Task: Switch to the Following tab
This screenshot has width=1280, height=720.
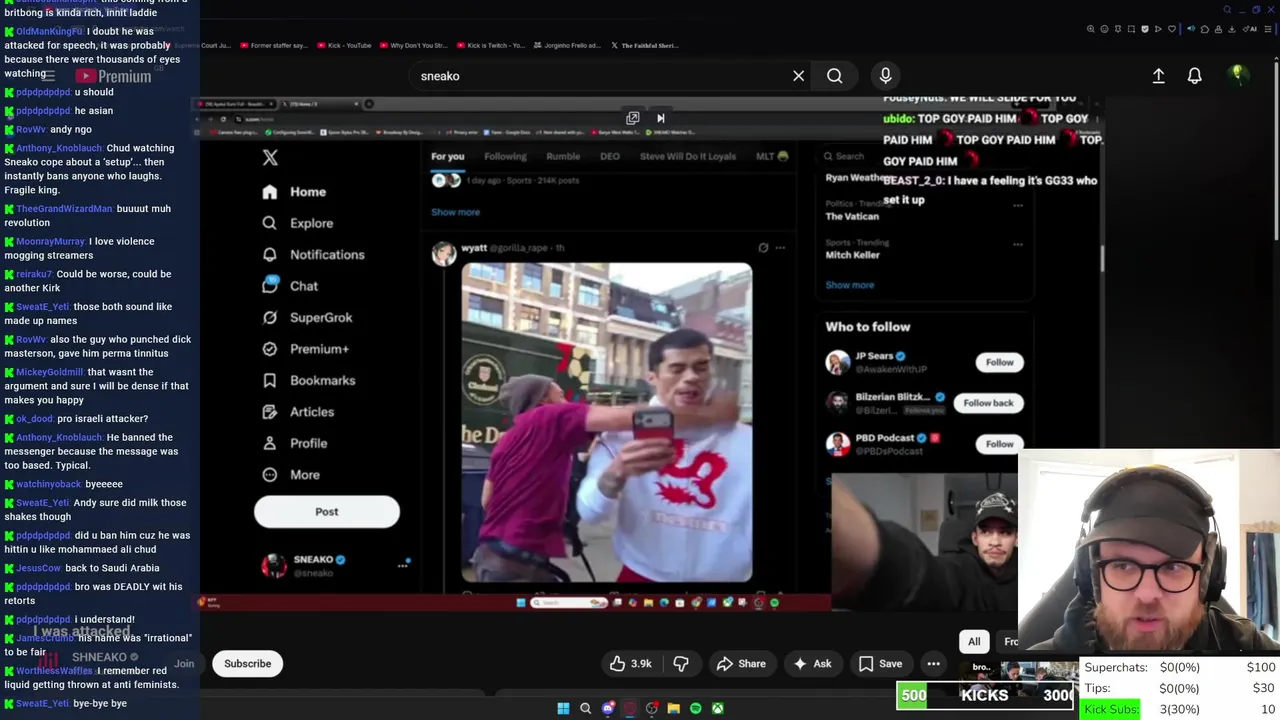Action: click(x=505, y=156)
